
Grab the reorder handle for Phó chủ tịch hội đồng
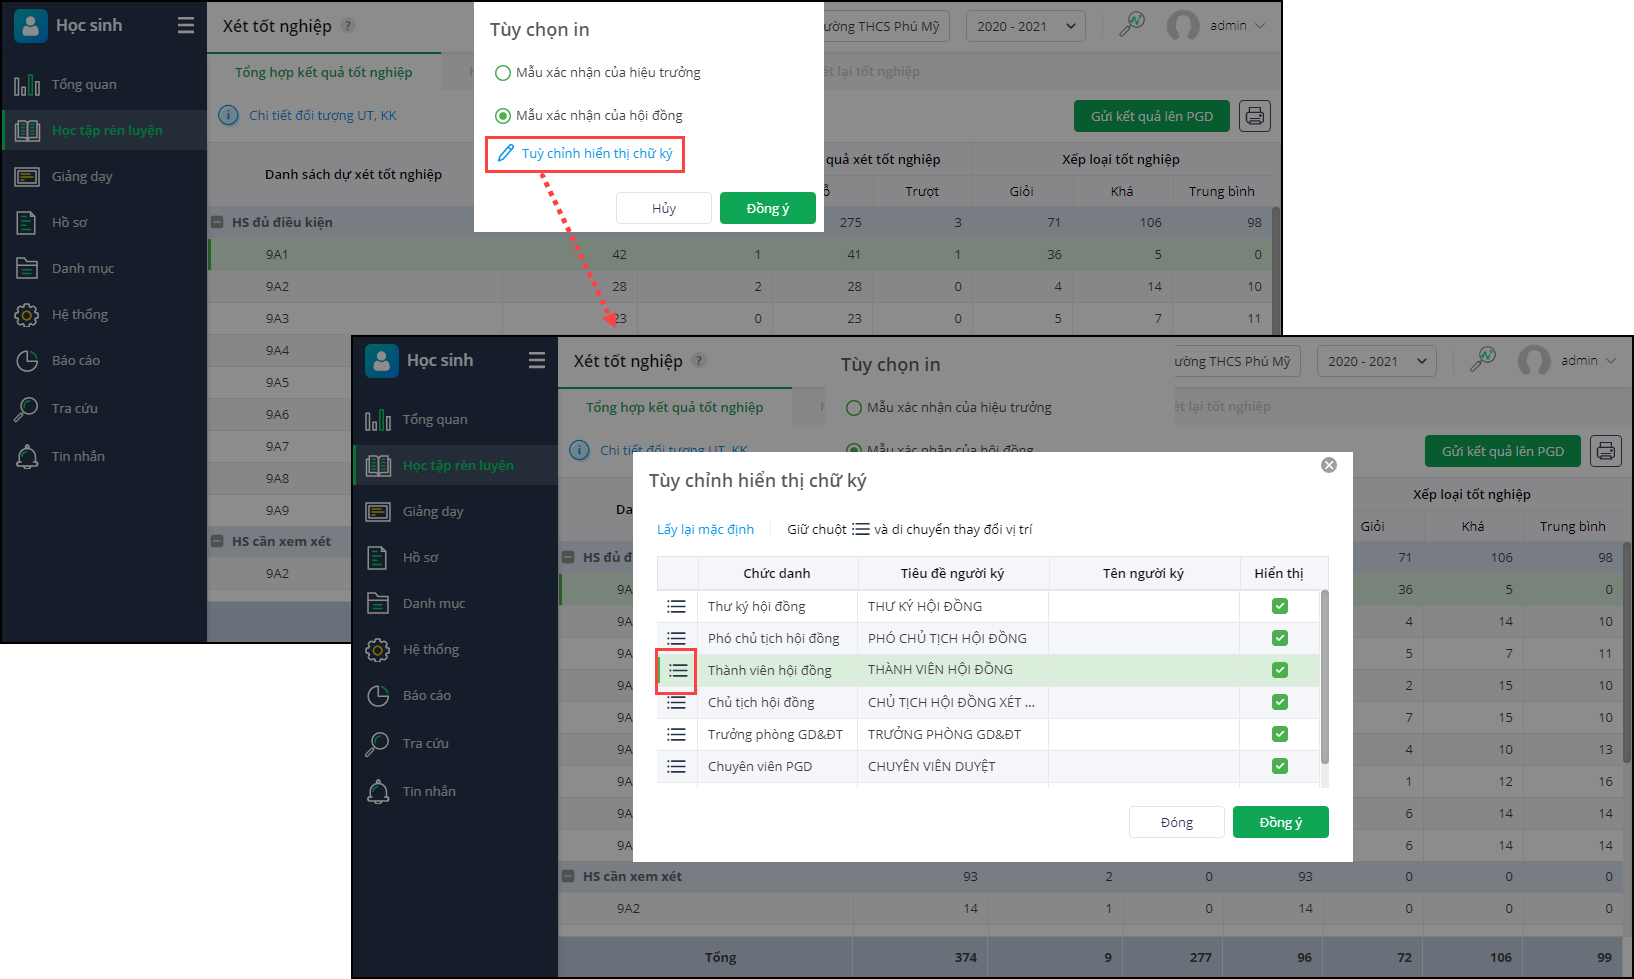677,638
